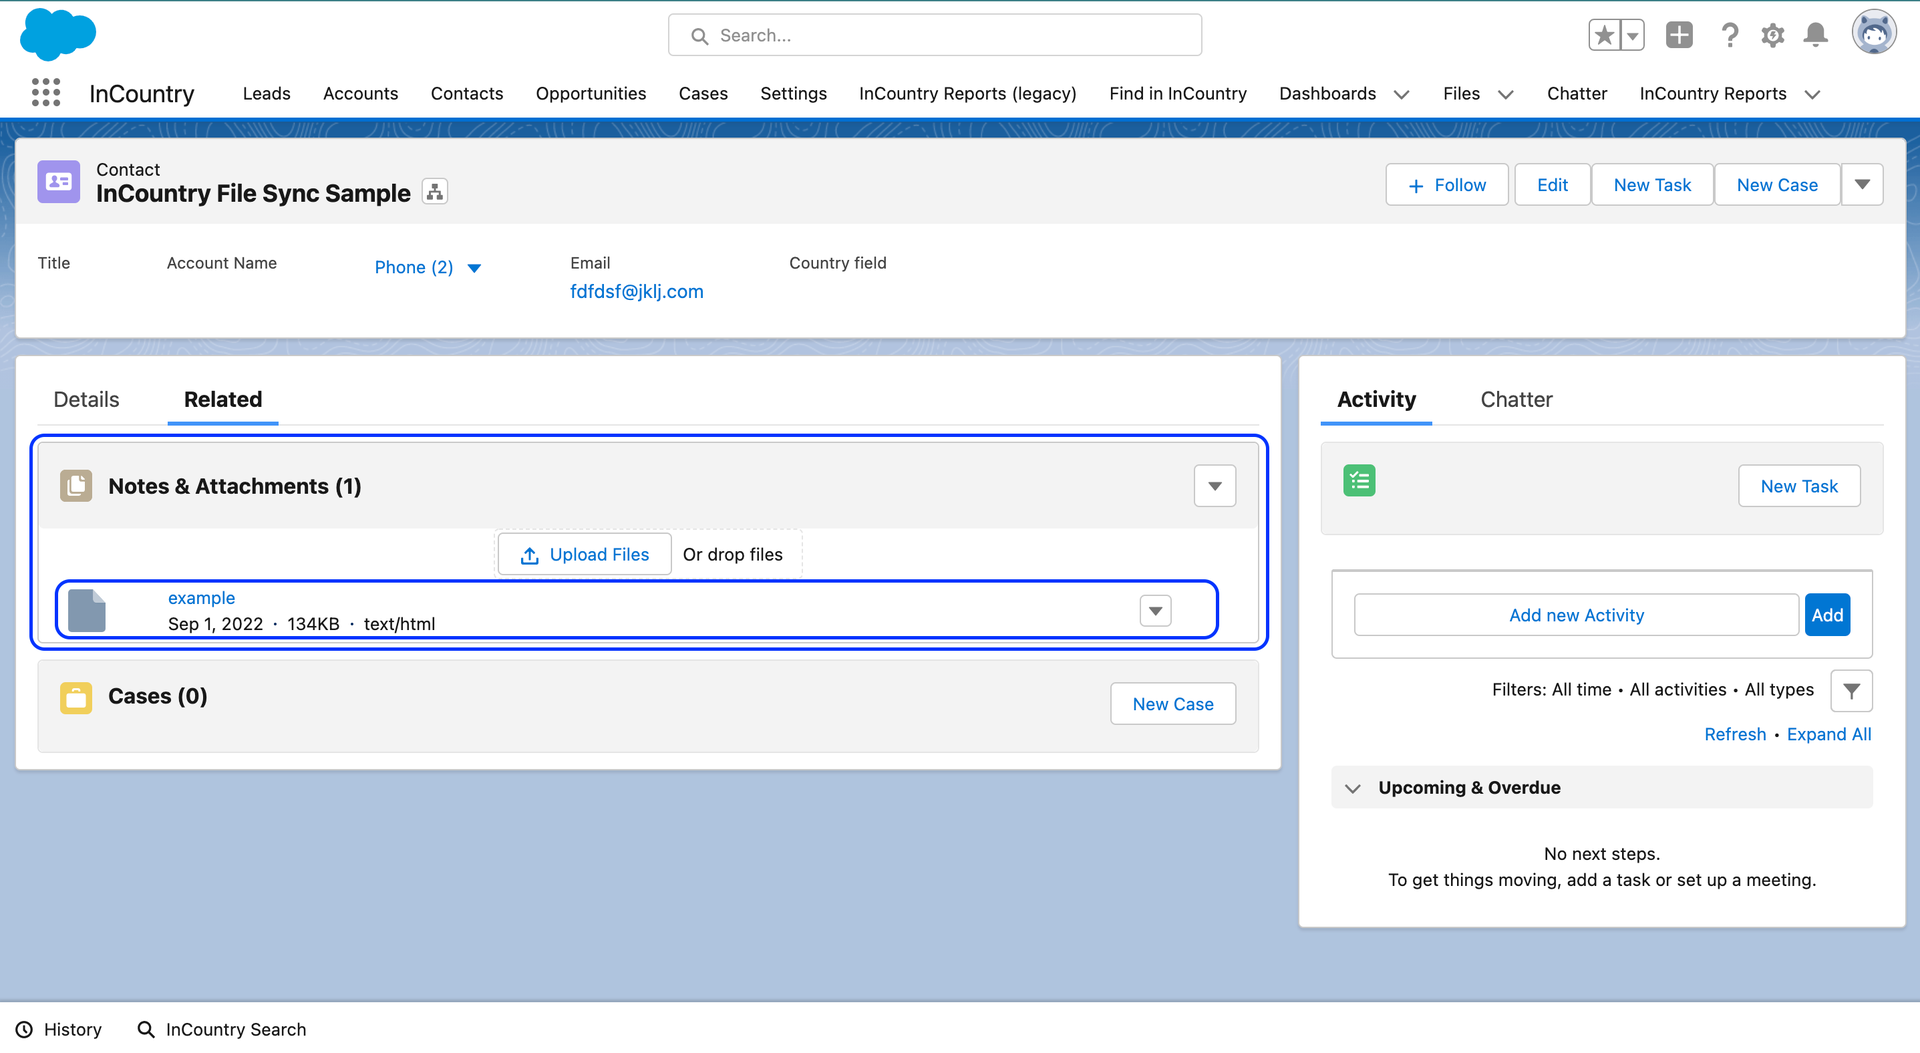
Task: Open the Files nav tab
Action: coord(1461,94)
